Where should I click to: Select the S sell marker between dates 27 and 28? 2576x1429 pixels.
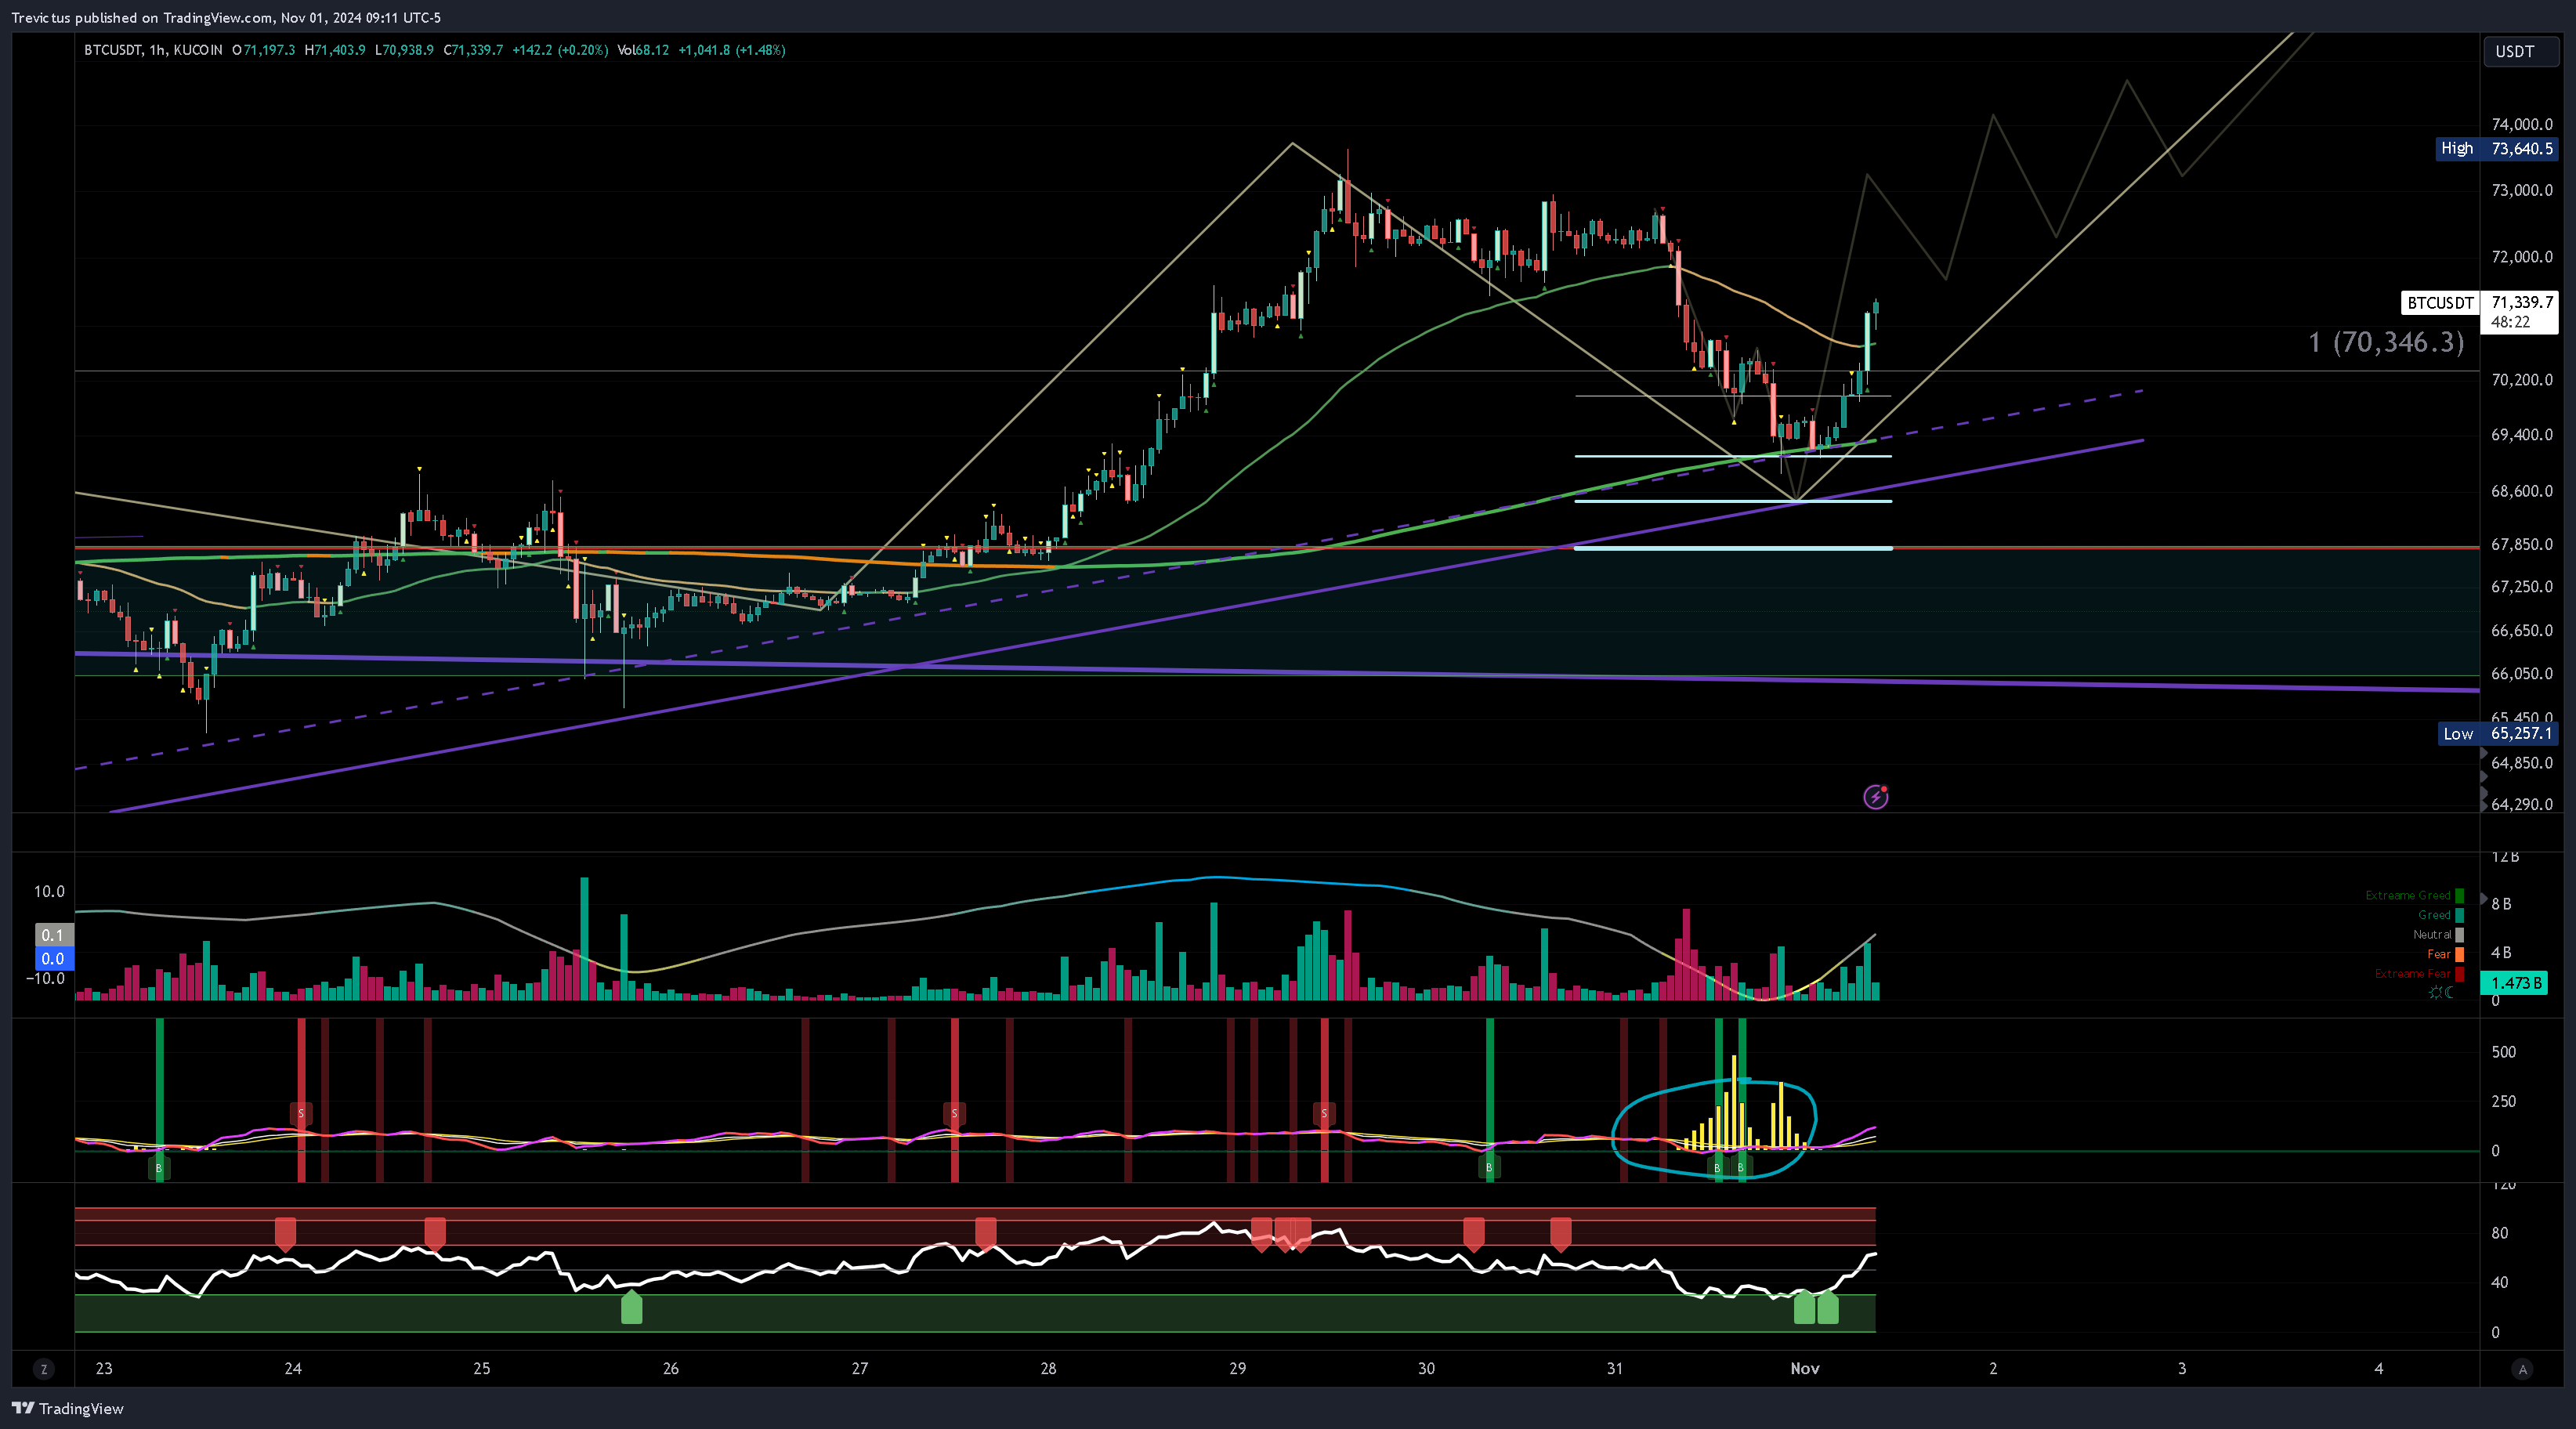[x=954, y=1113]
